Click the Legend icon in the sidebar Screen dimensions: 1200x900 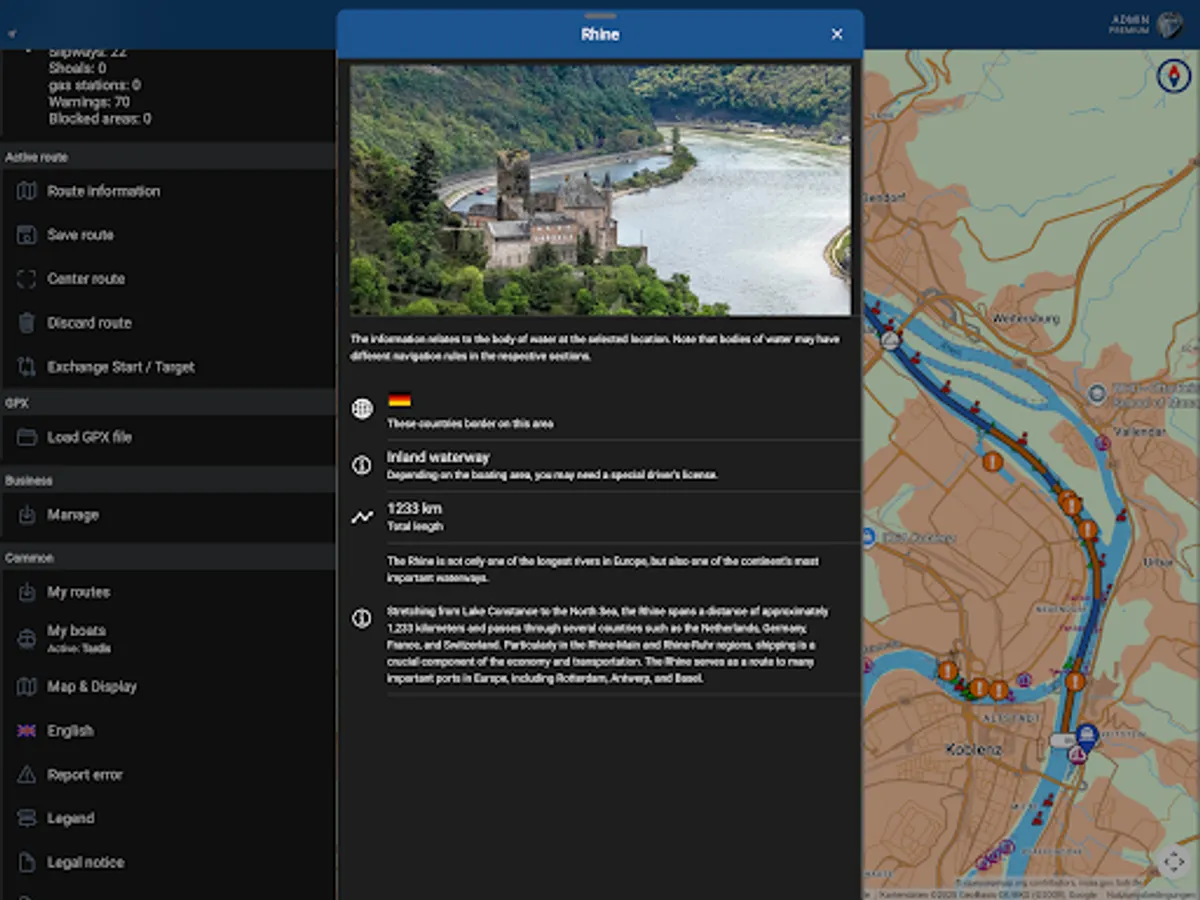(26, 818)
